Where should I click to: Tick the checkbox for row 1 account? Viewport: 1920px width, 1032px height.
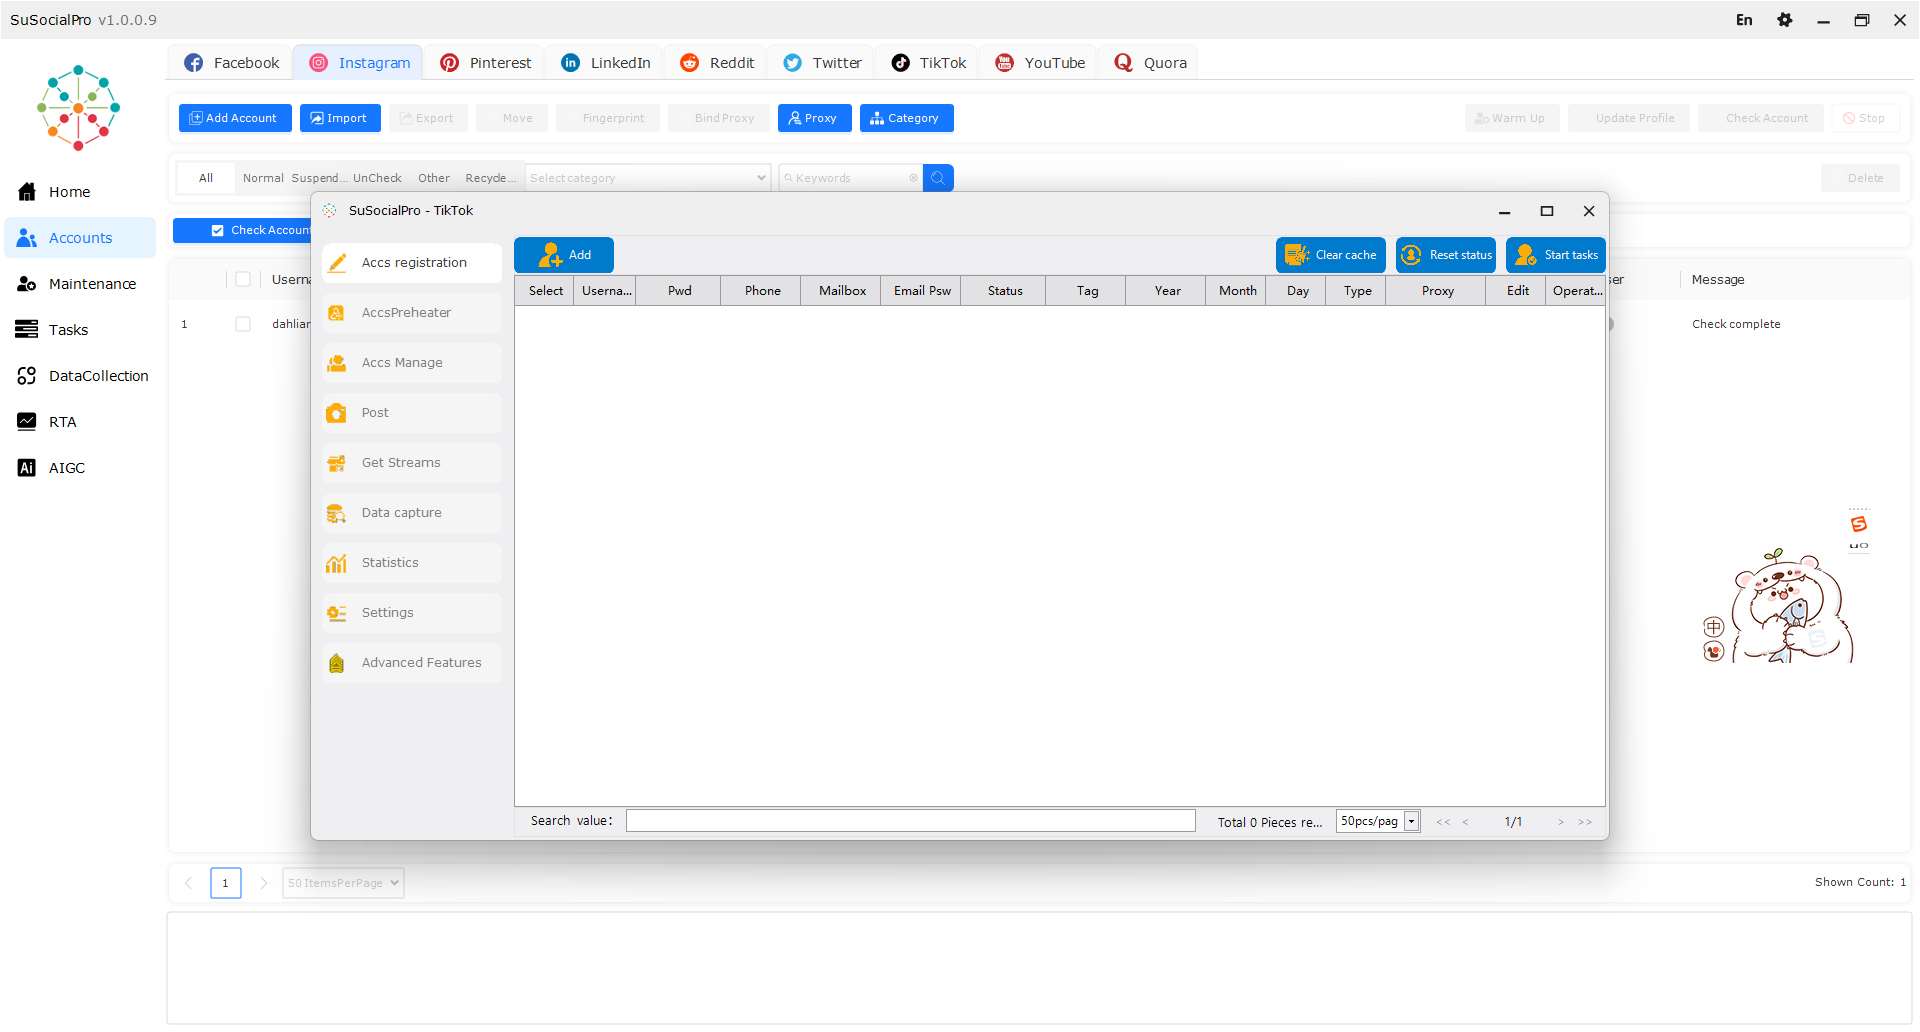click(243, 324)
